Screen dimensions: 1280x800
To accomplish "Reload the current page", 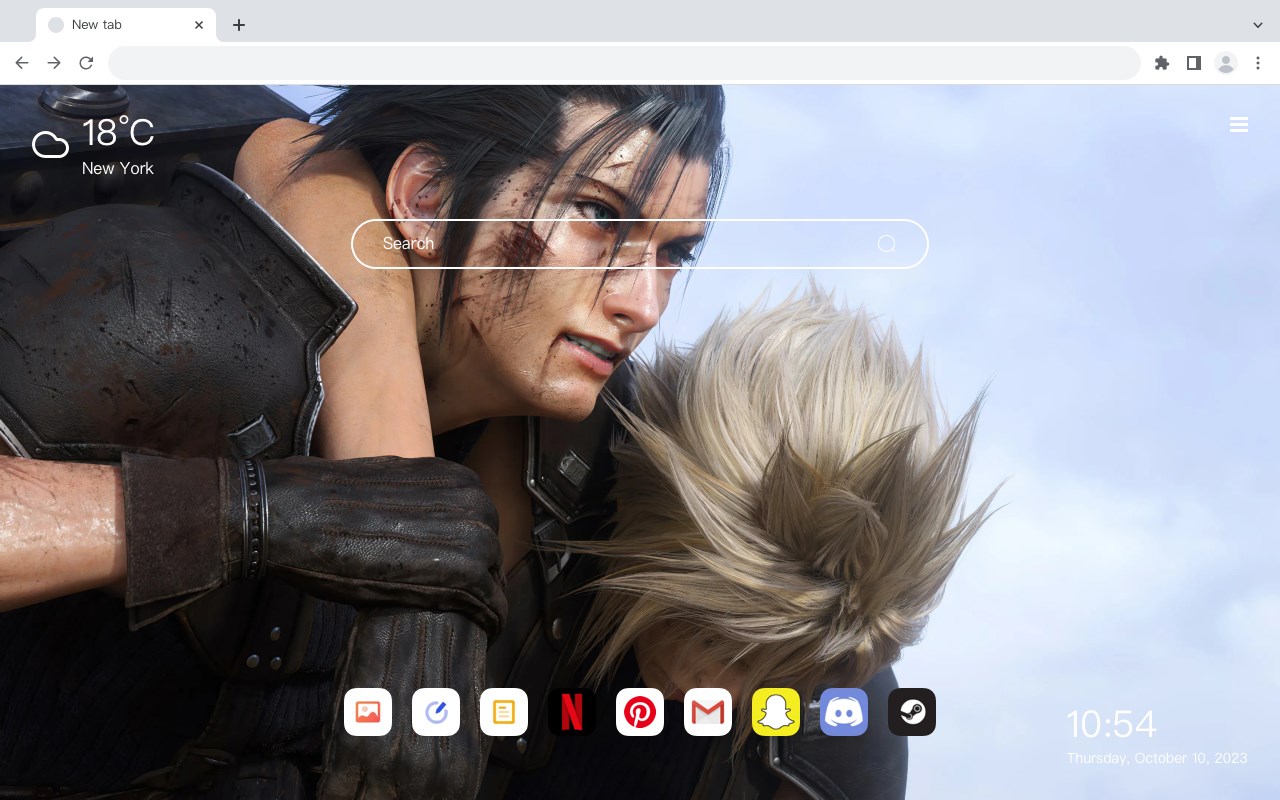I will point(86,63).
